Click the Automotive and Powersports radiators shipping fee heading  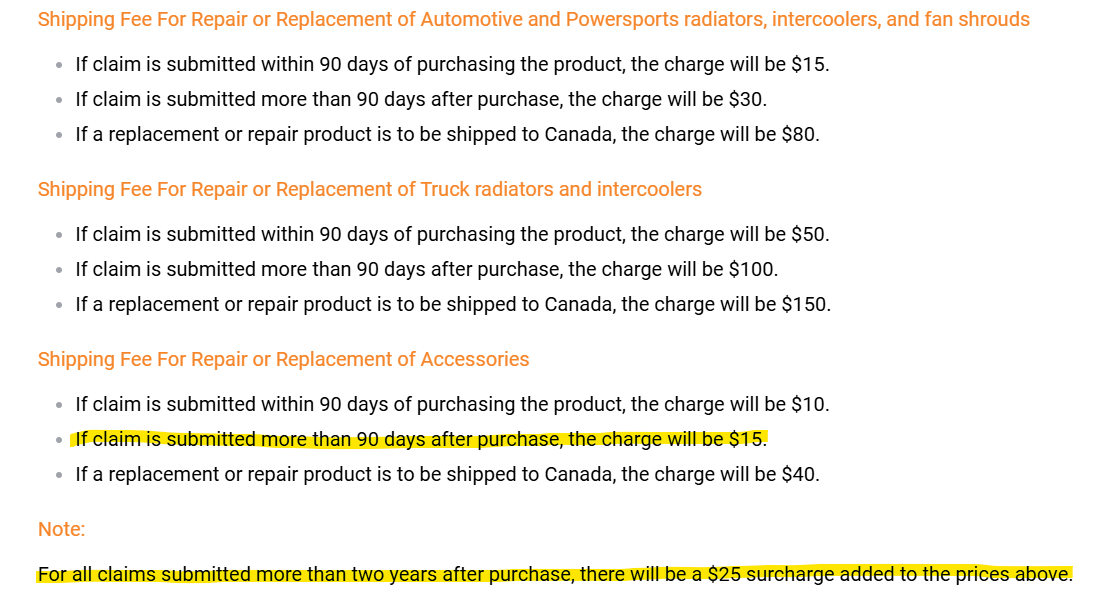coord(533,19)
